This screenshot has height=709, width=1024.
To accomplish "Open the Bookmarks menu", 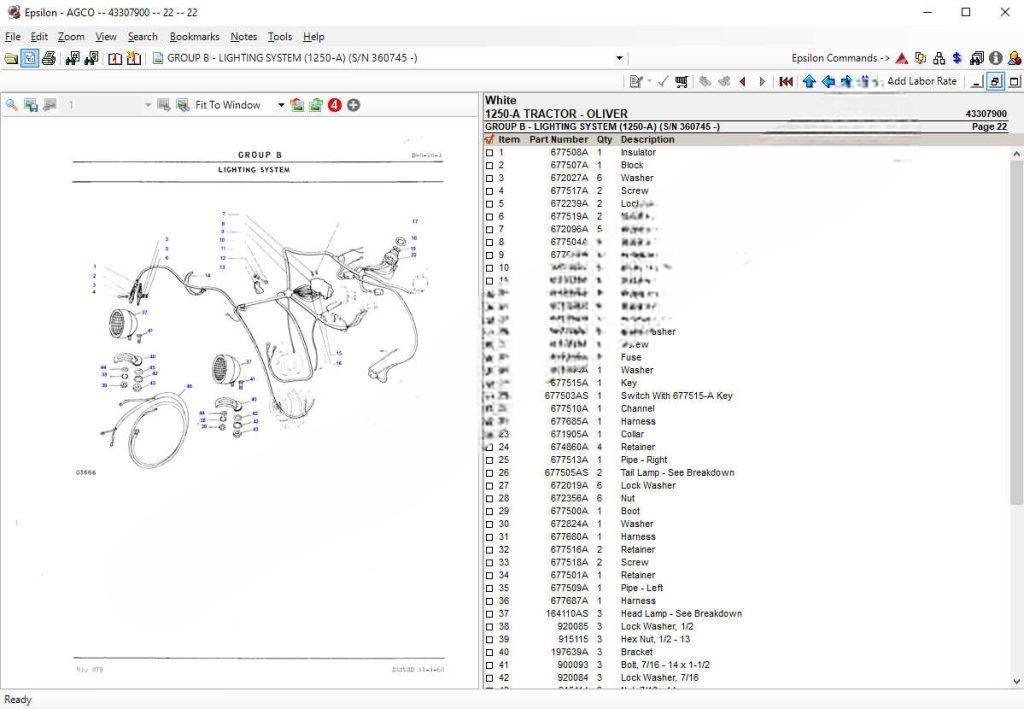I will pos(194,37).
